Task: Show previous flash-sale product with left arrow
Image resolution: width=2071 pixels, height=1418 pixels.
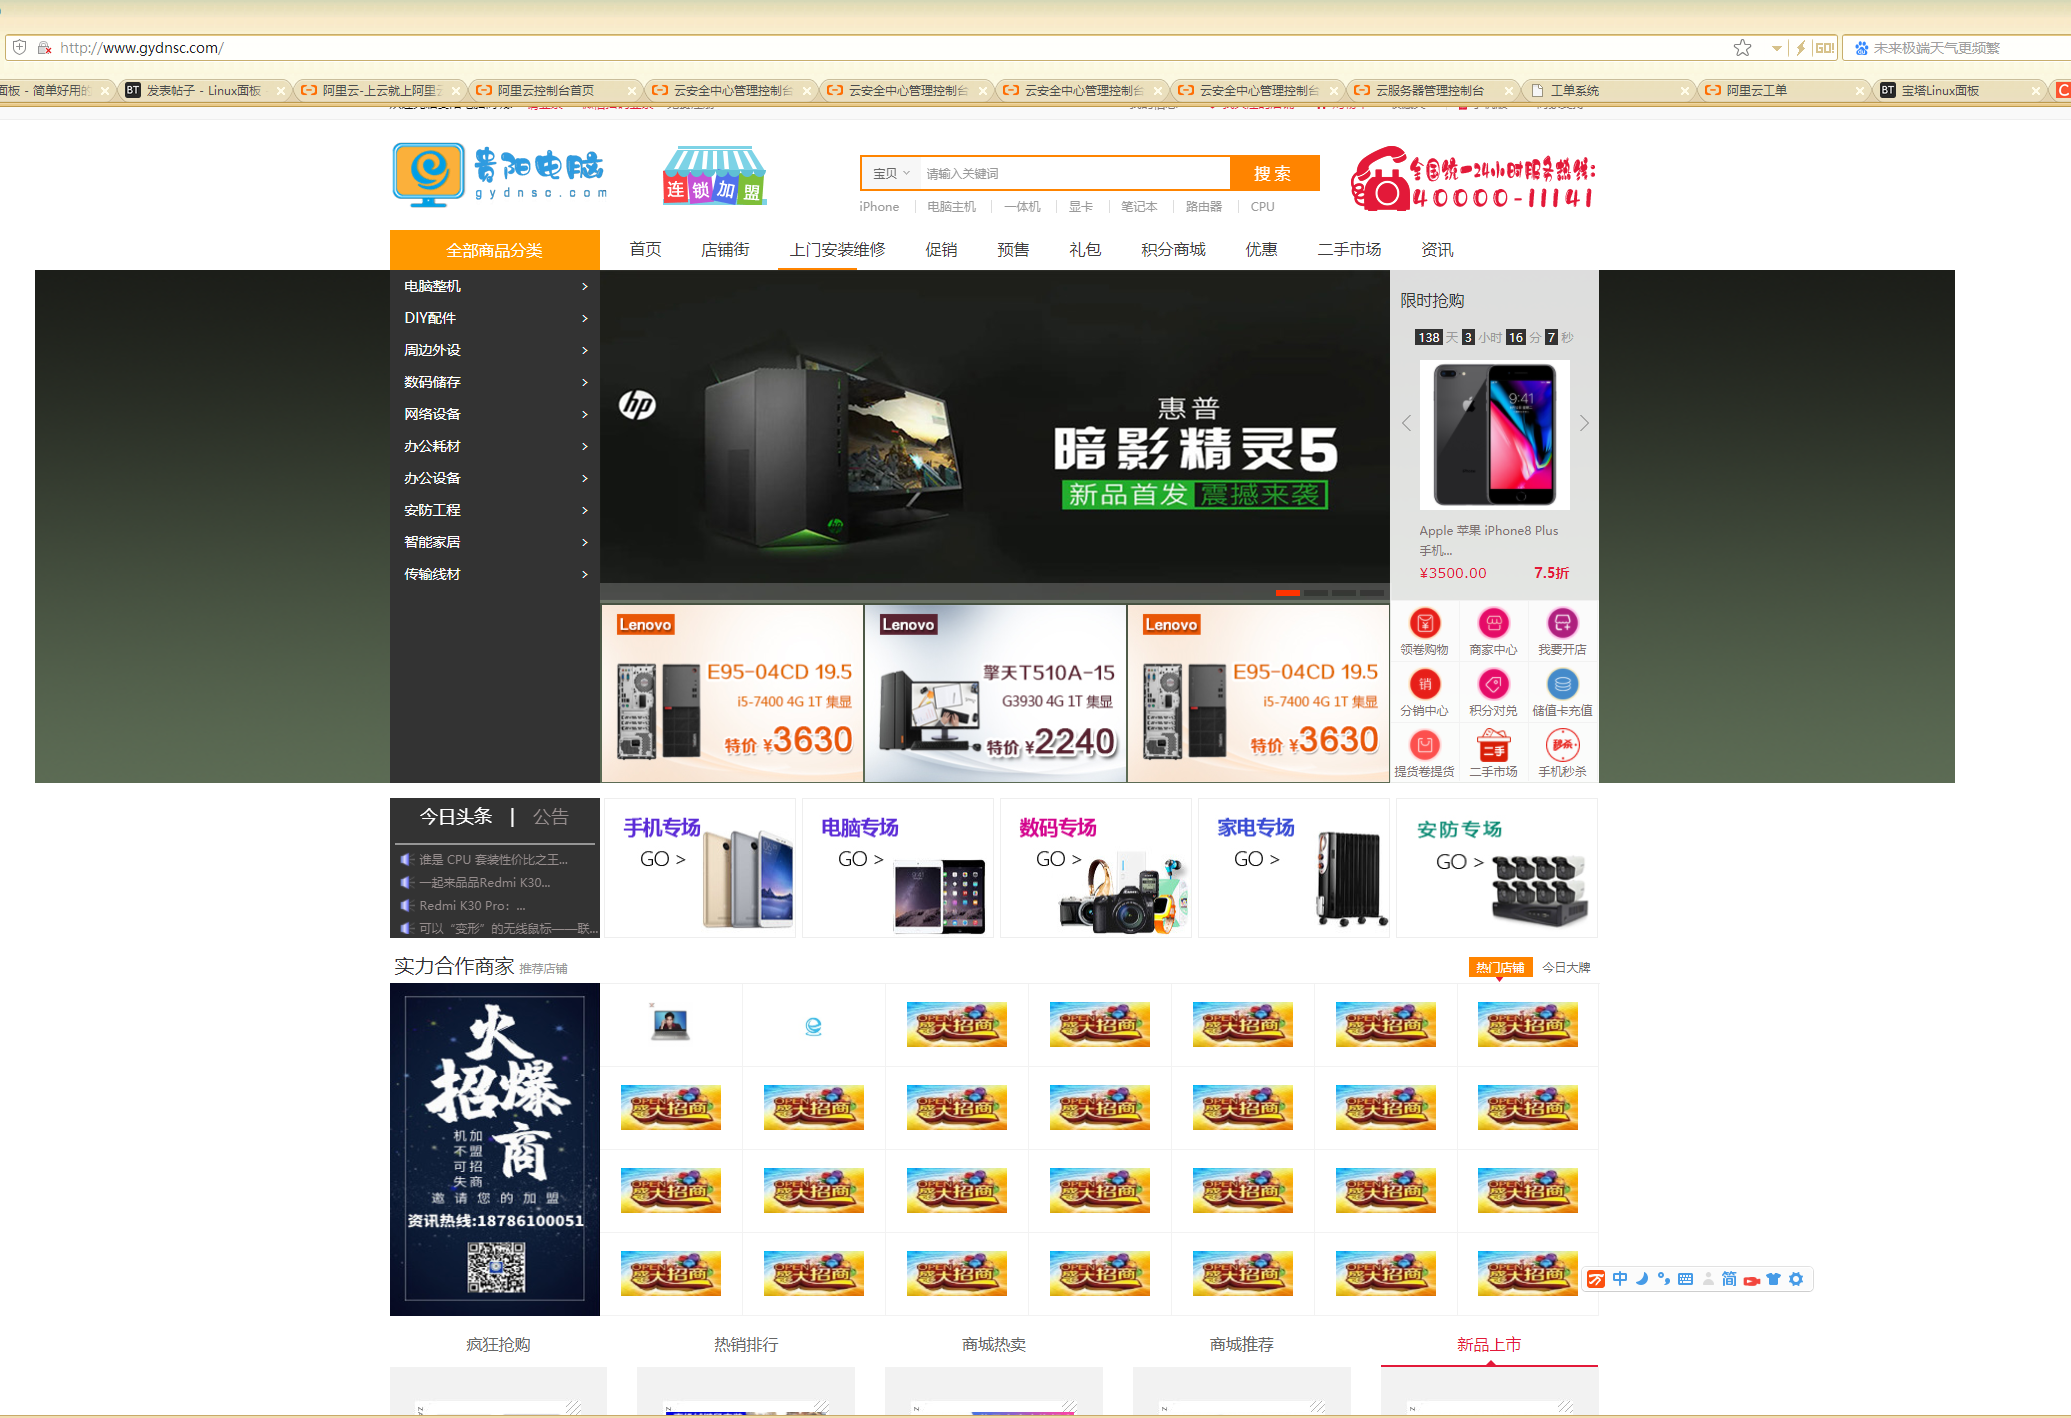Action: (x=1407, y=423)
